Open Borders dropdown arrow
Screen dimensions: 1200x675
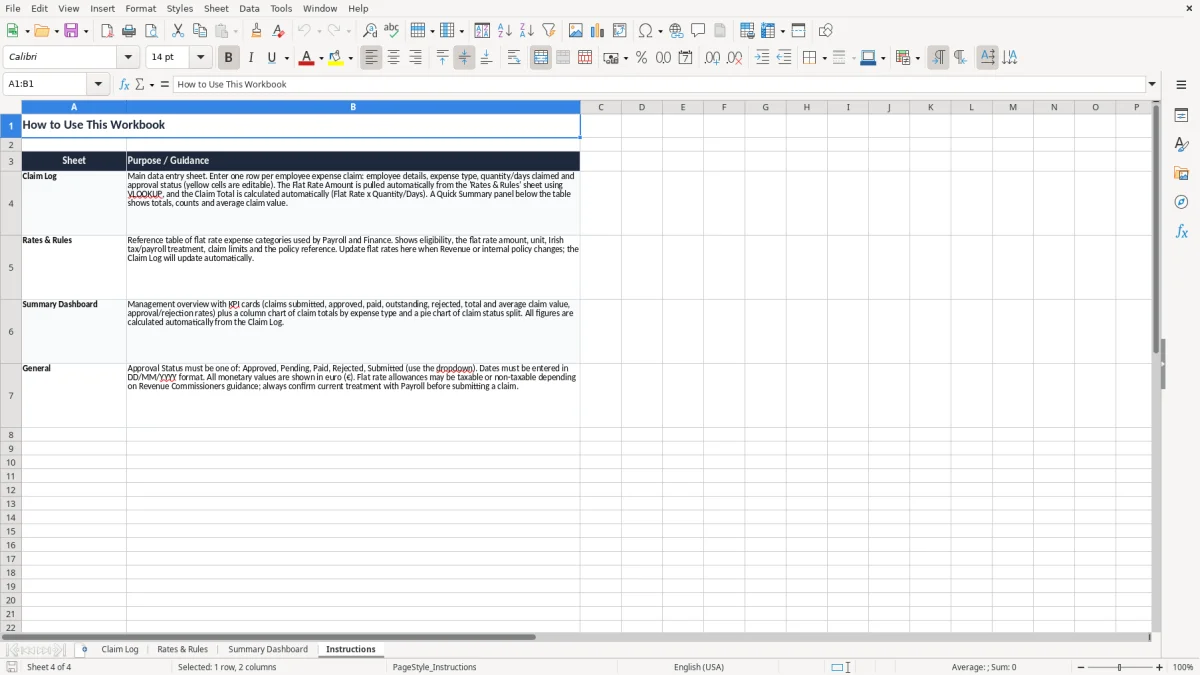[823, 59]
